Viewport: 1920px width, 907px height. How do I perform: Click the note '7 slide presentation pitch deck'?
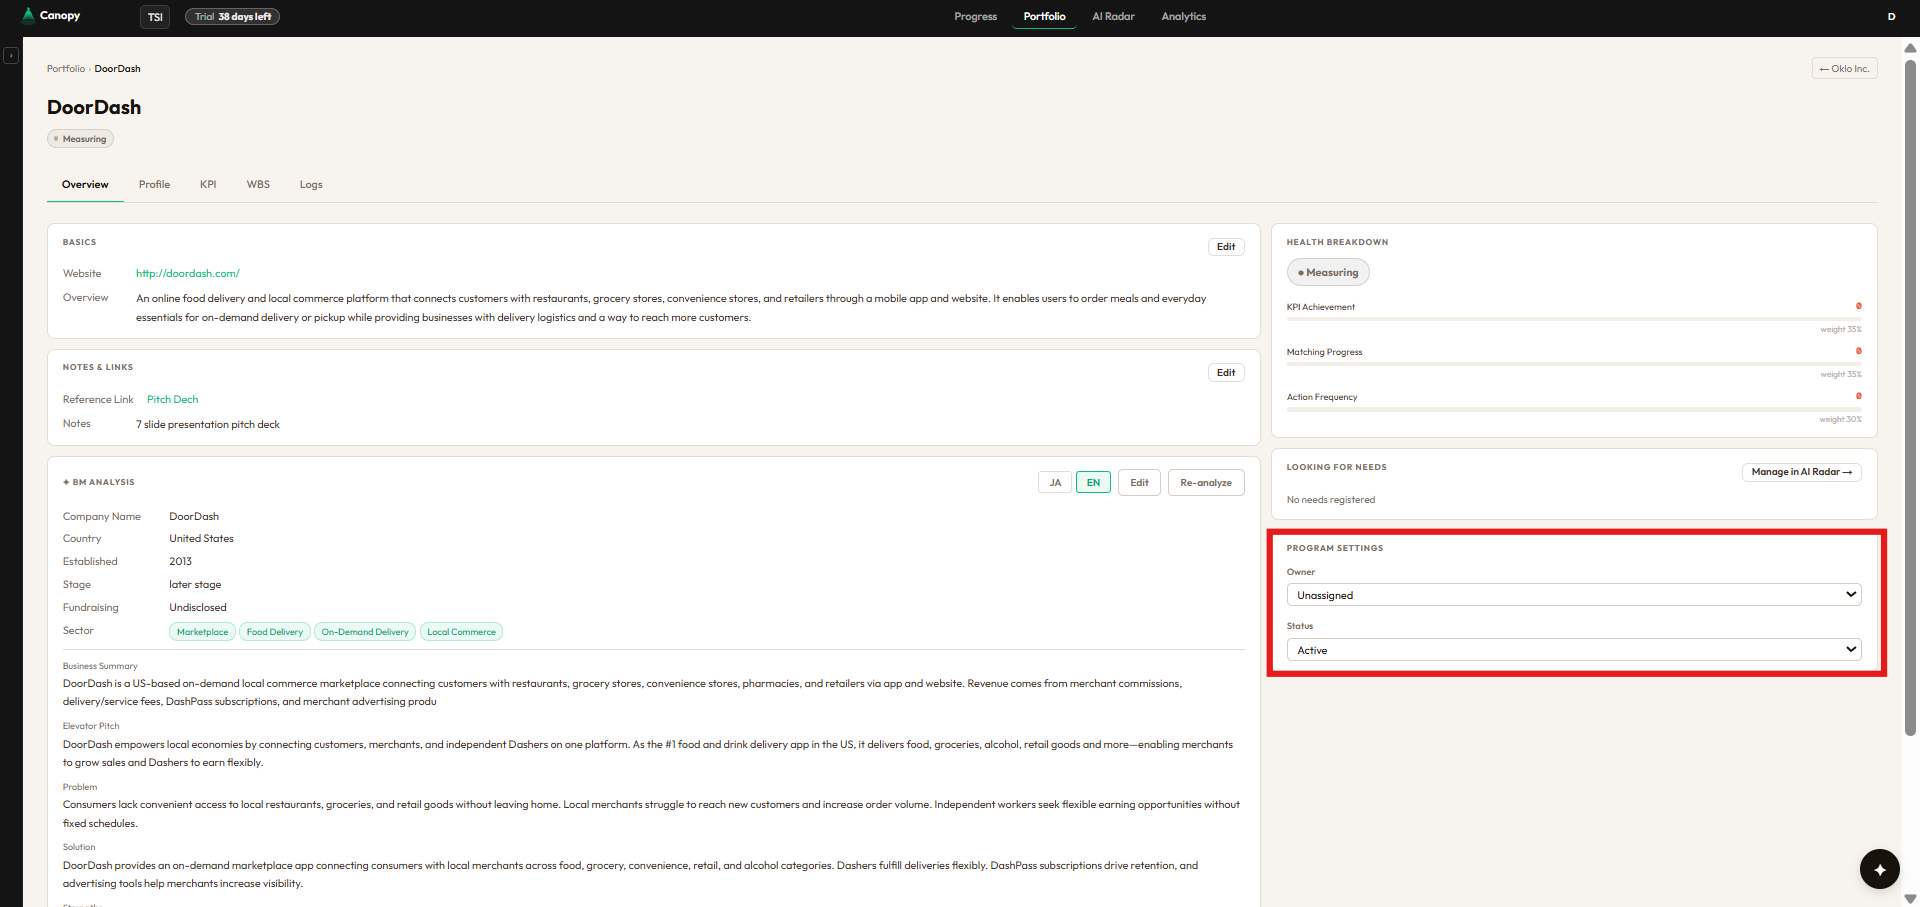click(208, 425)
